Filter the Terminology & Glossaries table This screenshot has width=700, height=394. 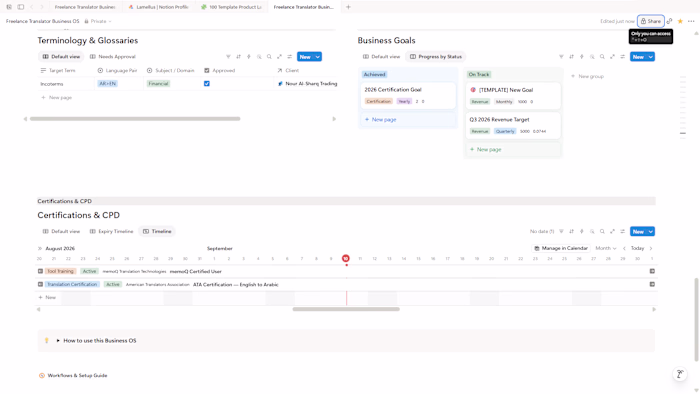(x=228, y=57)
